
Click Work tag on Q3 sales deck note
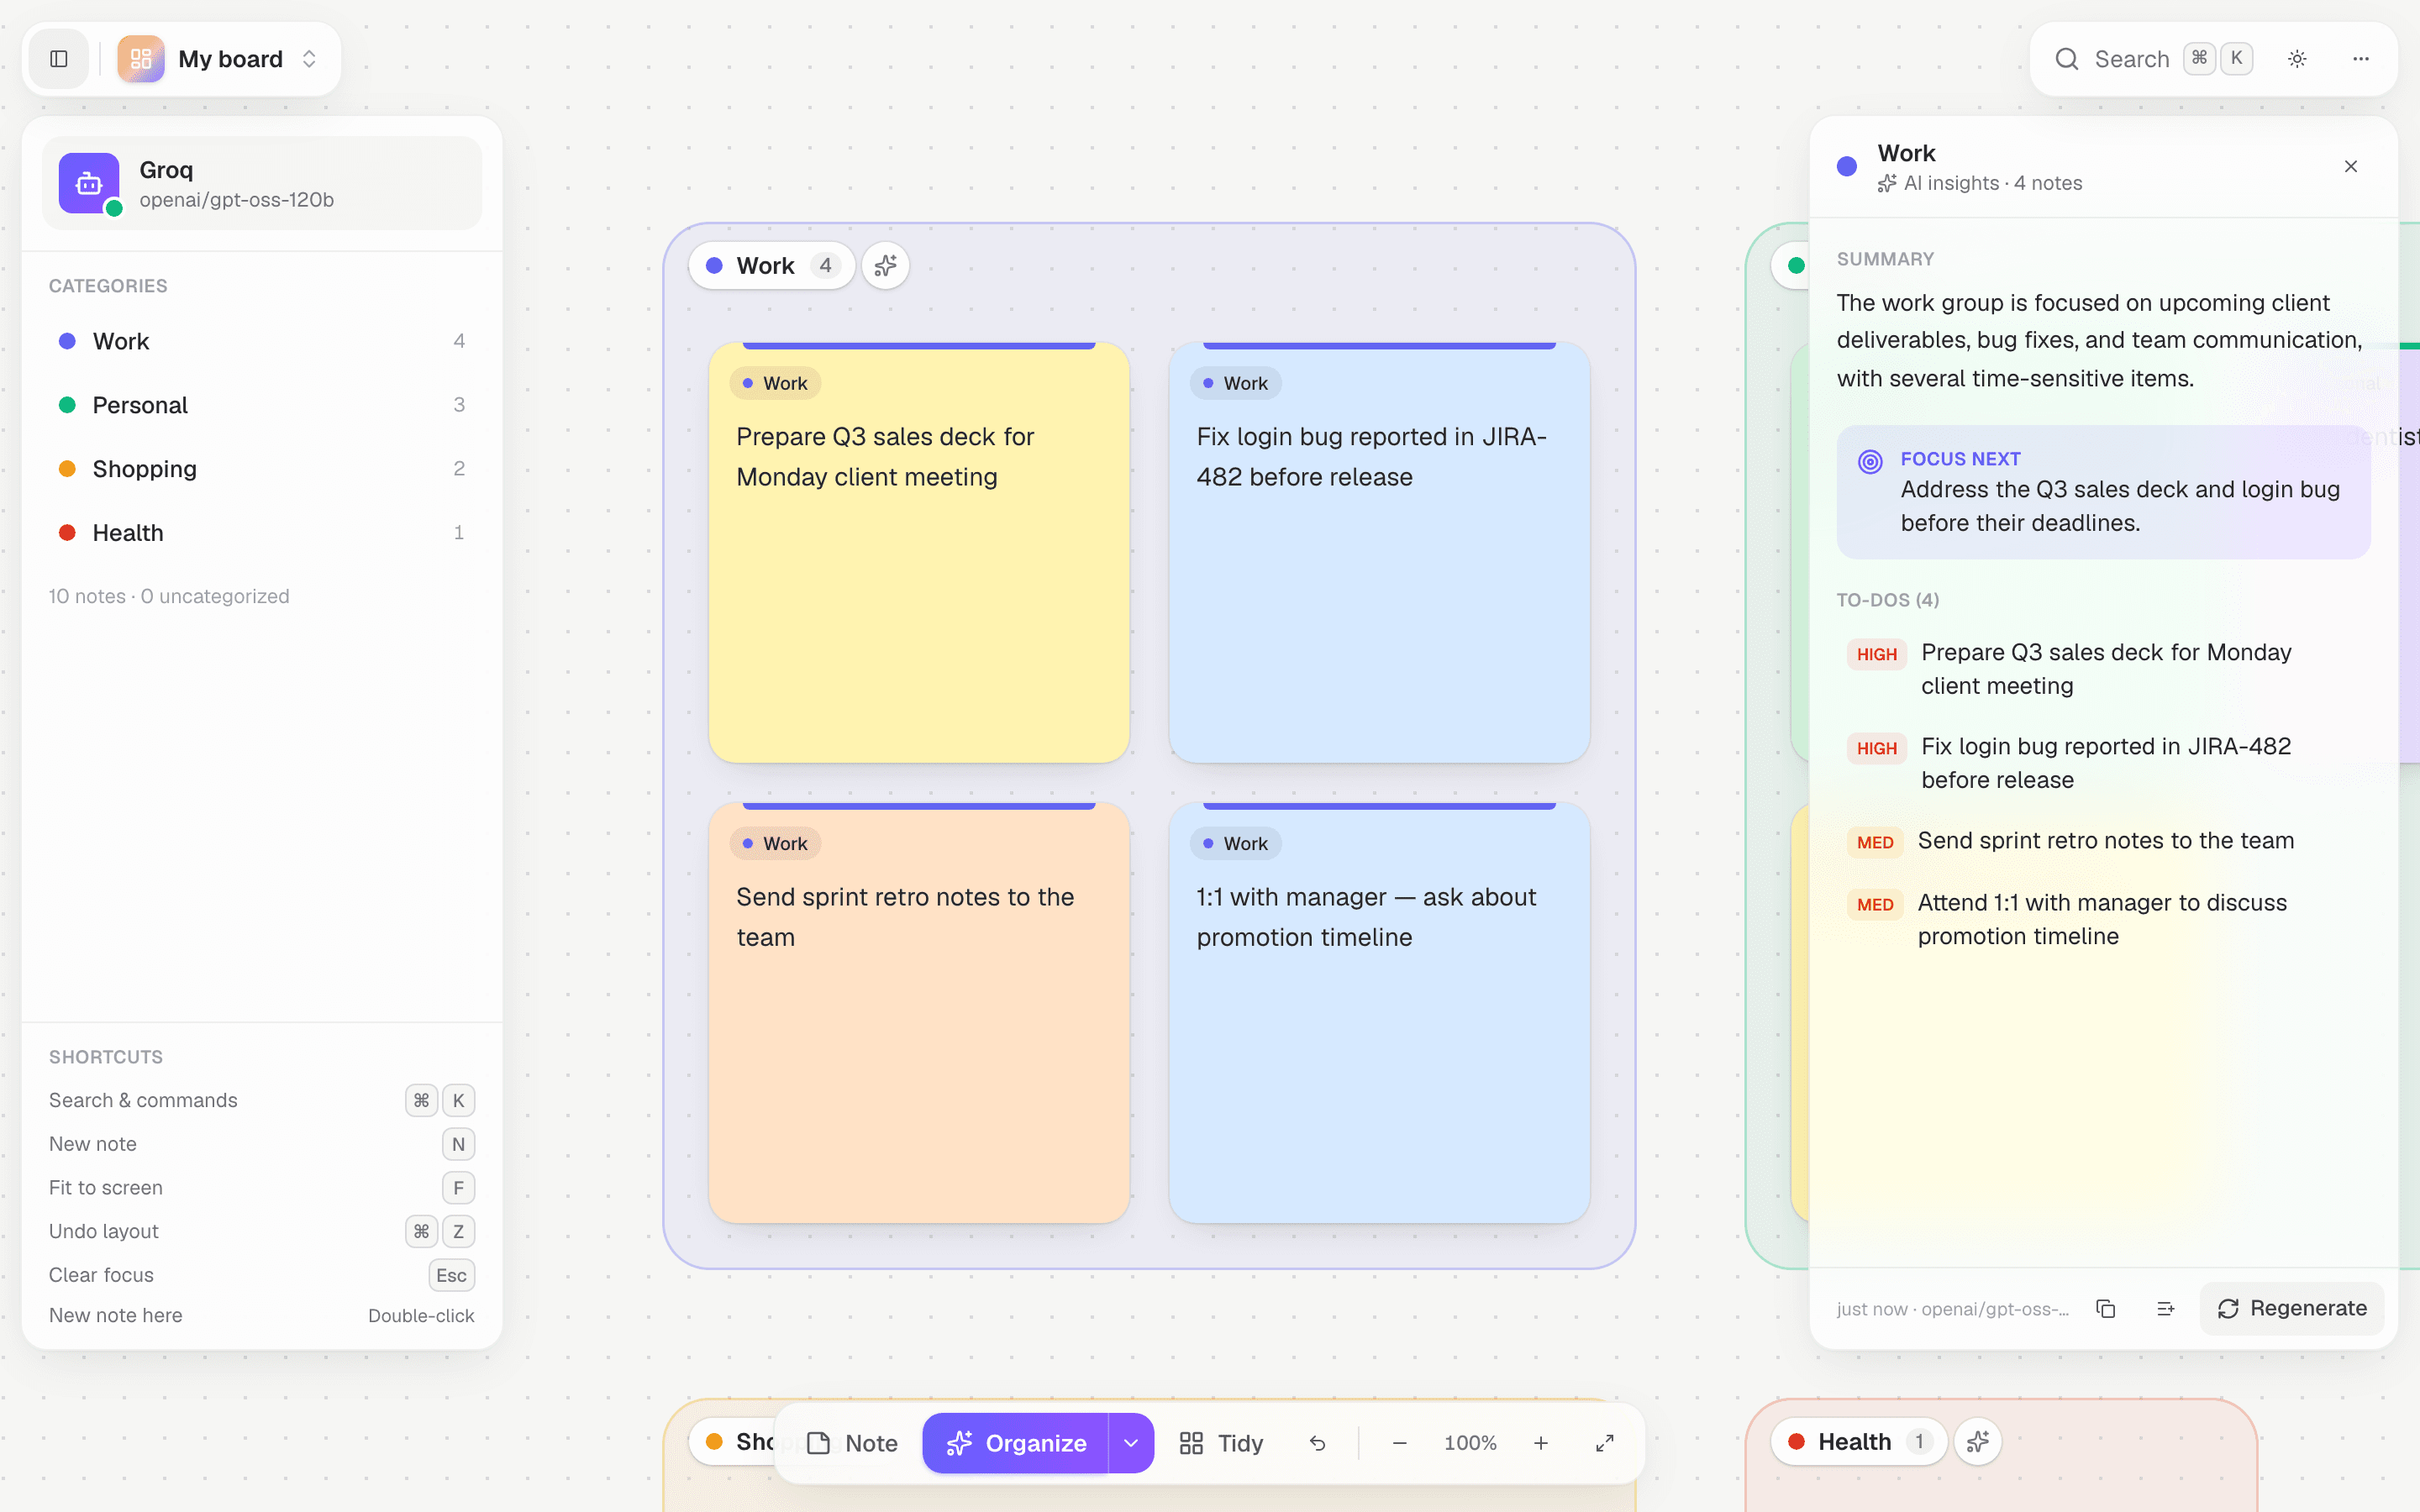[775, 383]
